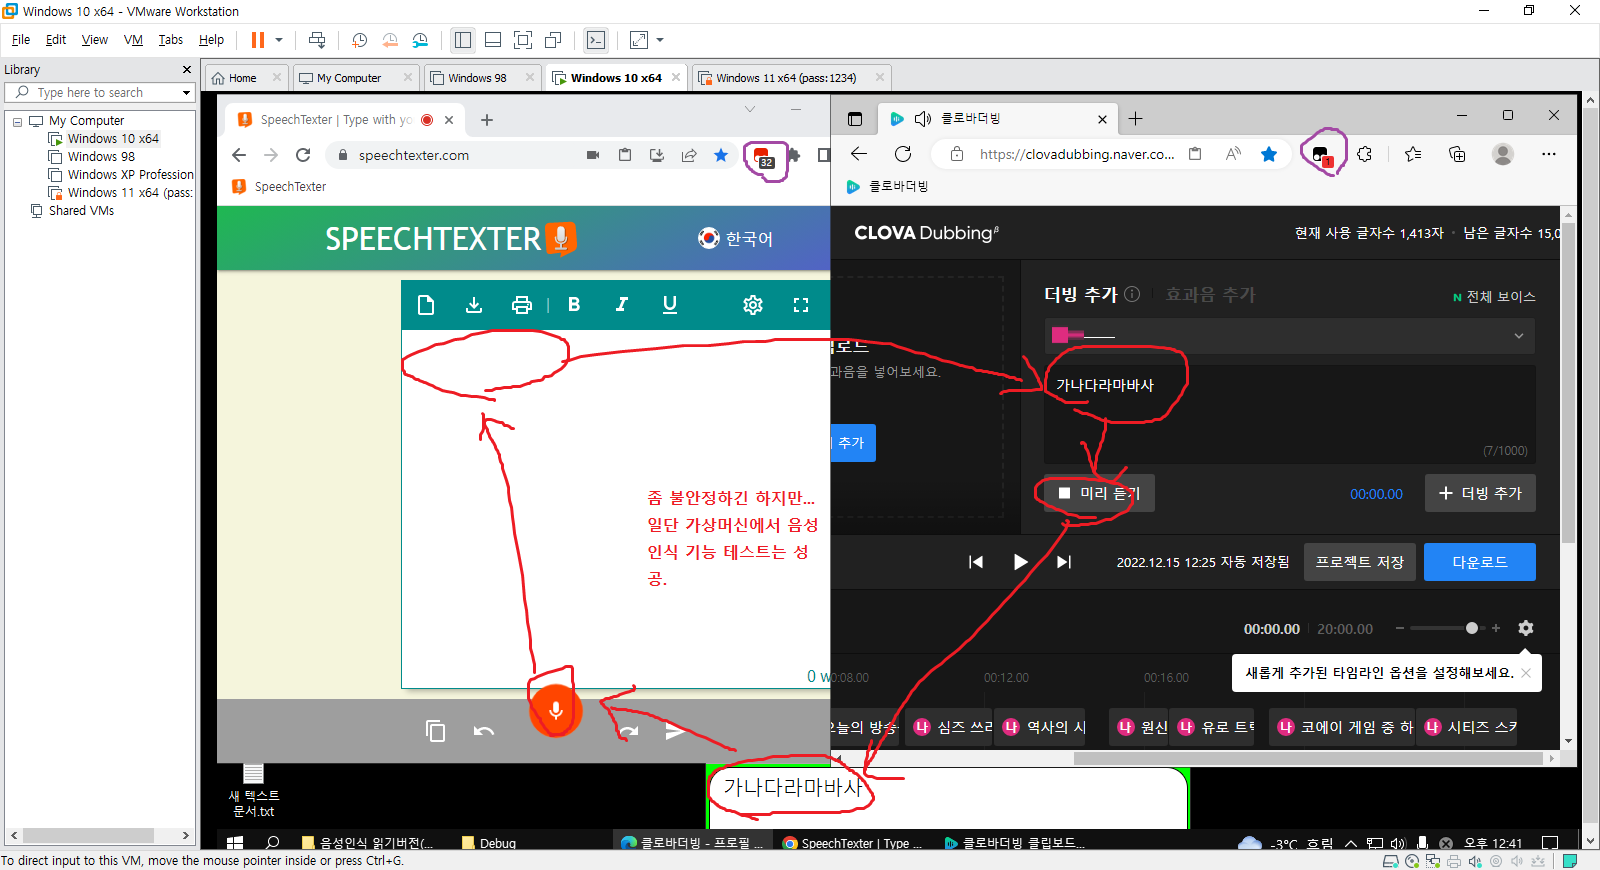Copy the SpeechTexter text to clipboard
The width and height of the screenshot is (1600, 870).
click(435, 731)
